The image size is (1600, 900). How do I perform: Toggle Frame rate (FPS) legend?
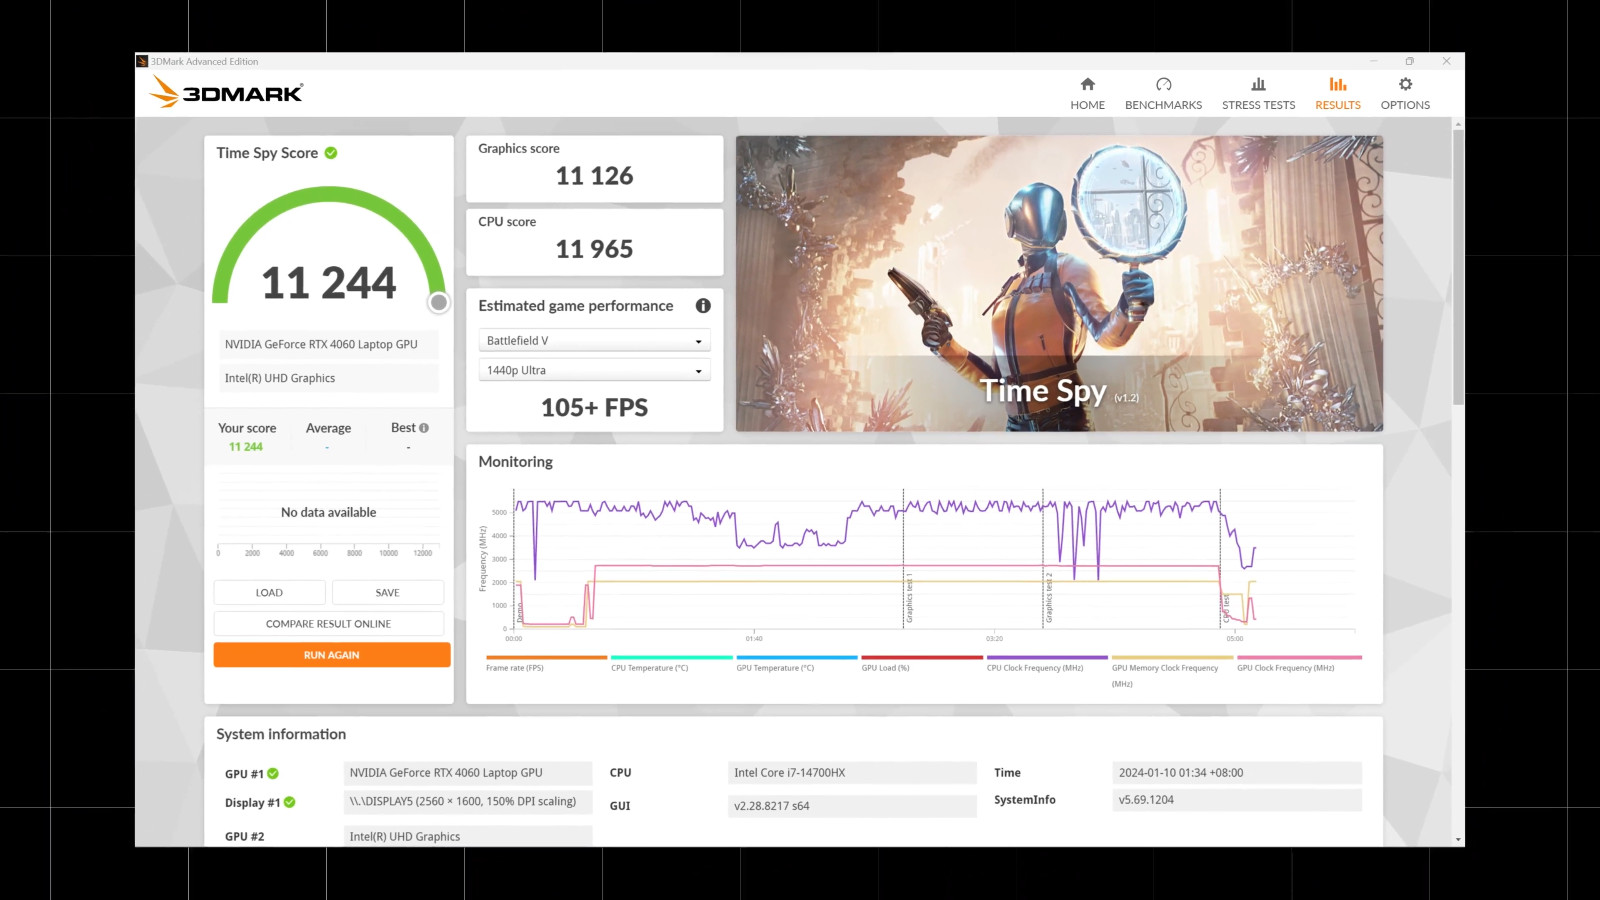click(546, 664)
